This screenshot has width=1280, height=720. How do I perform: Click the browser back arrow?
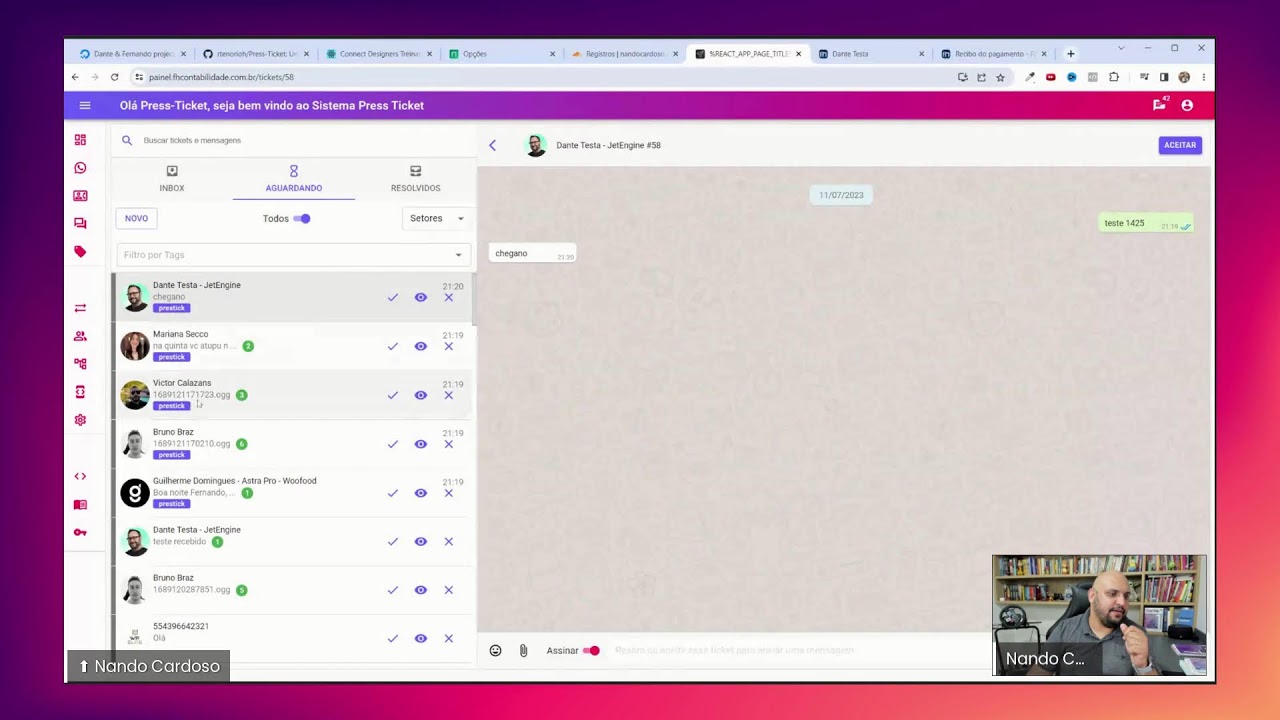point(75,77)
